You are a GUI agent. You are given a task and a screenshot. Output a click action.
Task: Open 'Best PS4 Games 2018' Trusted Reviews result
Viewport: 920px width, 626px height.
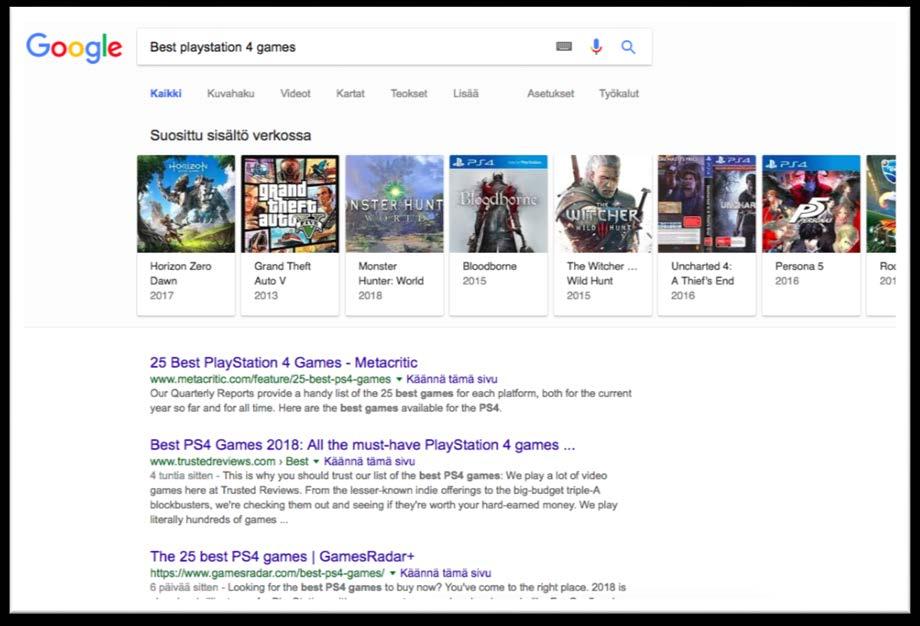click(362, 445)
